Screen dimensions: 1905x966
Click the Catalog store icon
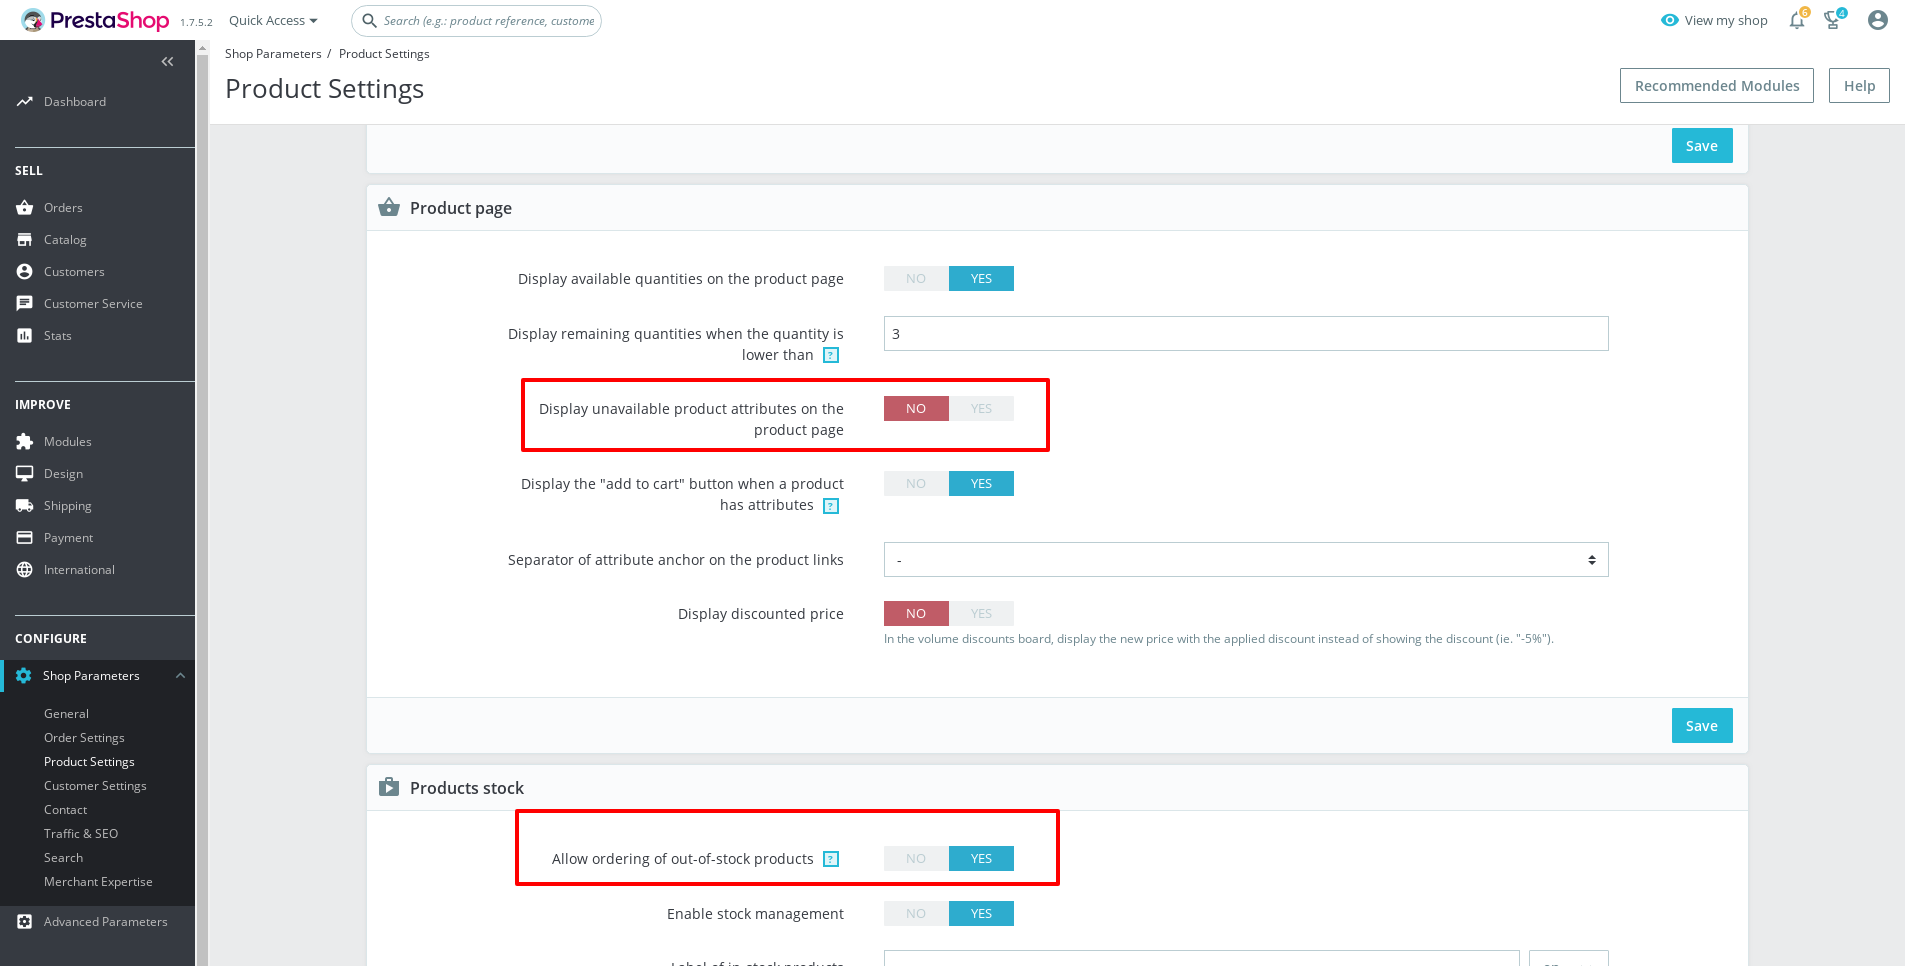point(25,240)
